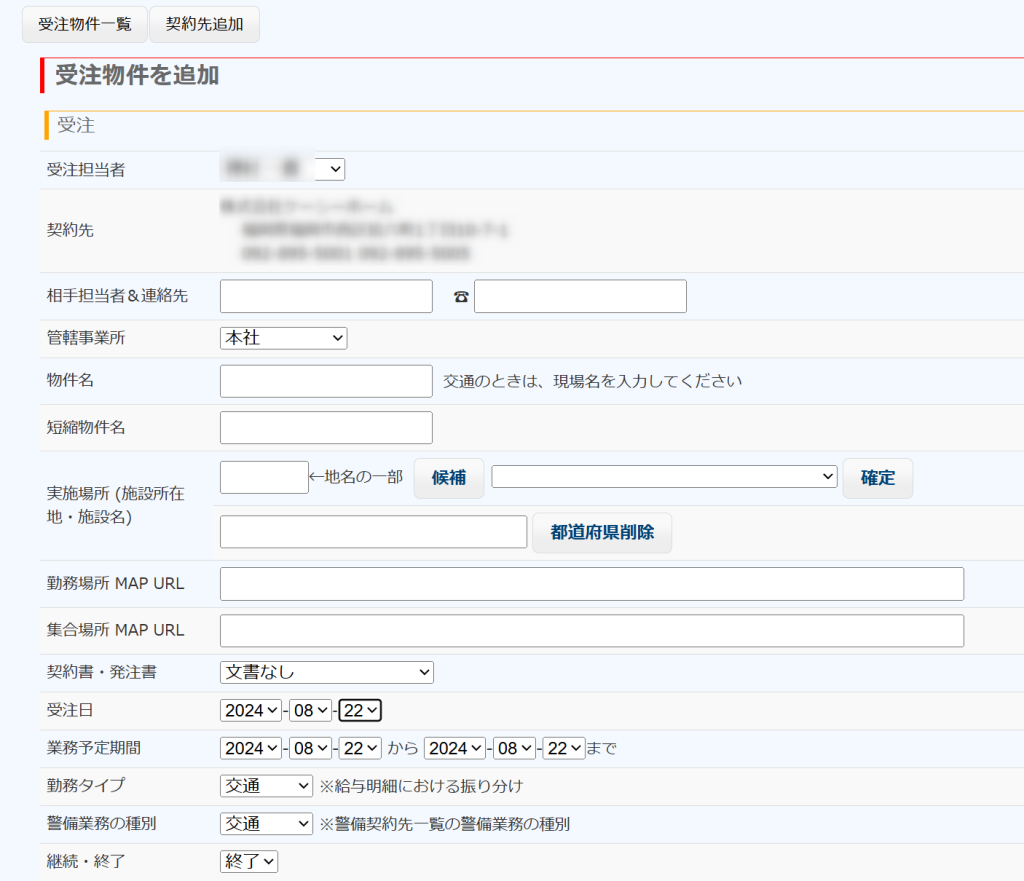The height and width of the screenshot is (881, 1024).
Task: Open the 契約書・発注書 文書なし dropdown
Action: pyautogui.click(x=326, y=673)
